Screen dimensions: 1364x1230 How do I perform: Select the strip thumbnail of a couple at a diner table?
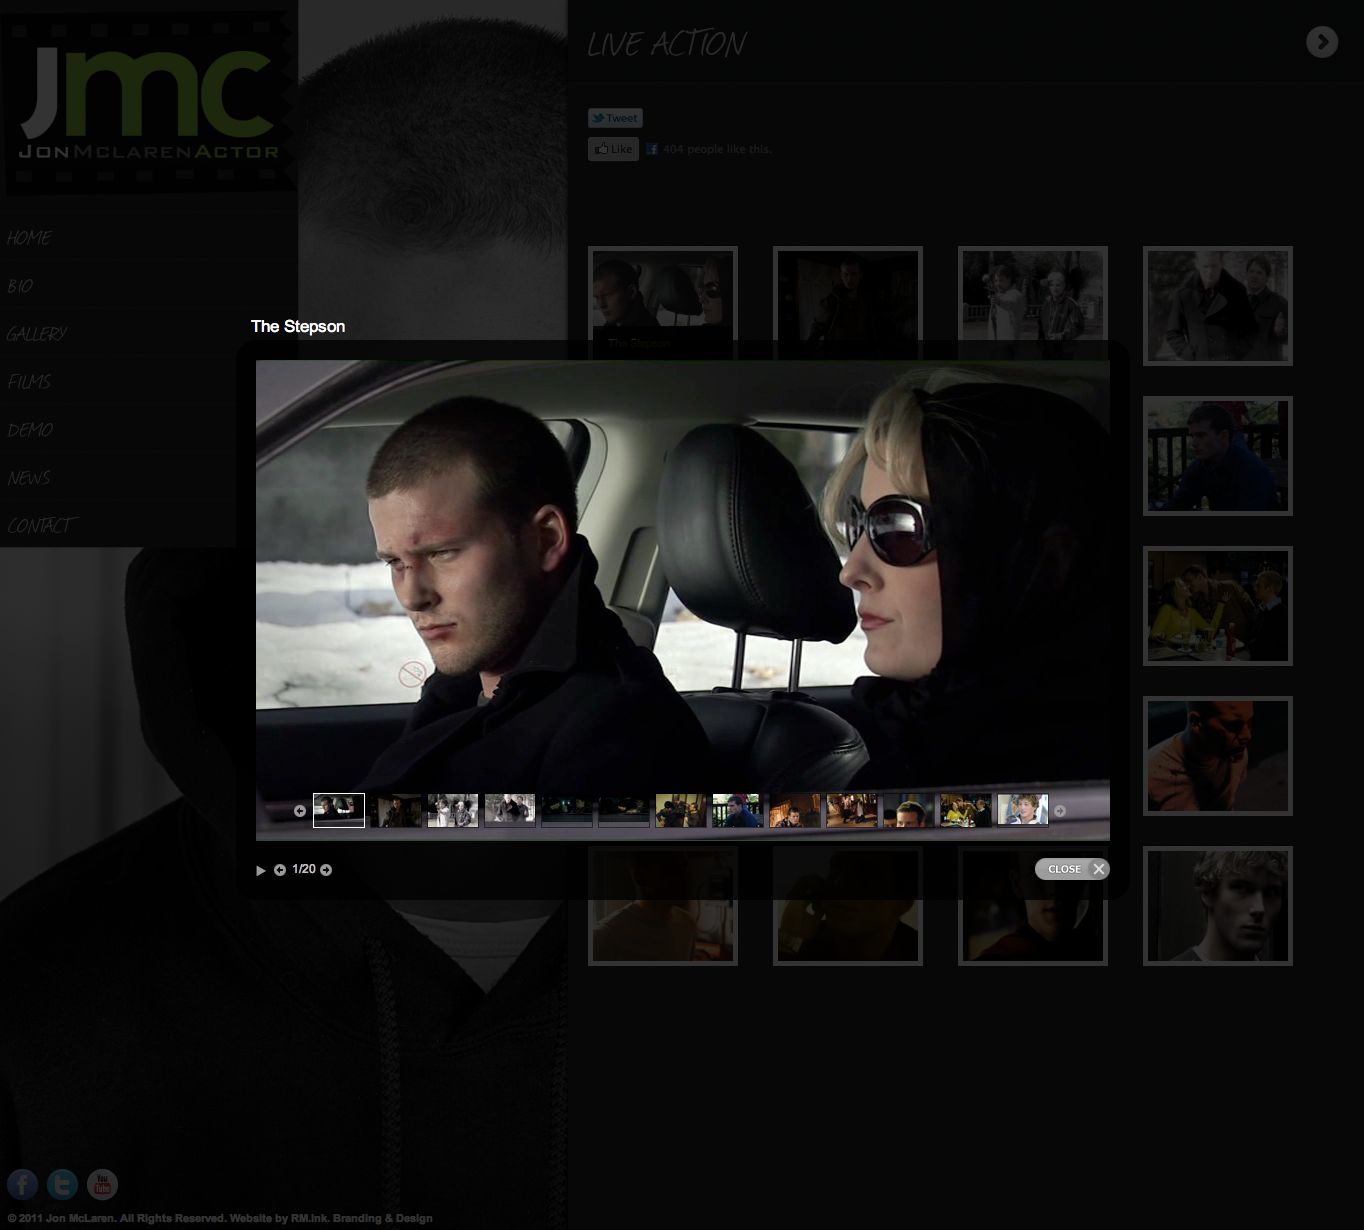[x=966, y=810]
